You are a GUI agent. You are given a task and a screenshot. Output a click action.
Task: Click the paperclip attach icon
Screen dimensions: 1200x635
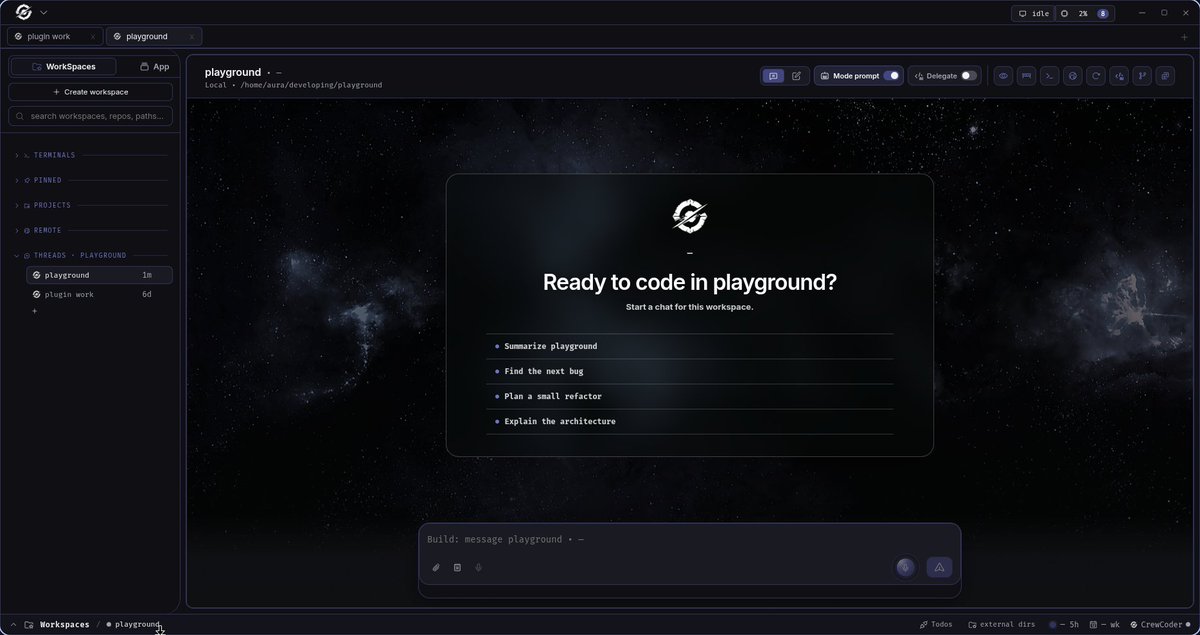[436, 567]
